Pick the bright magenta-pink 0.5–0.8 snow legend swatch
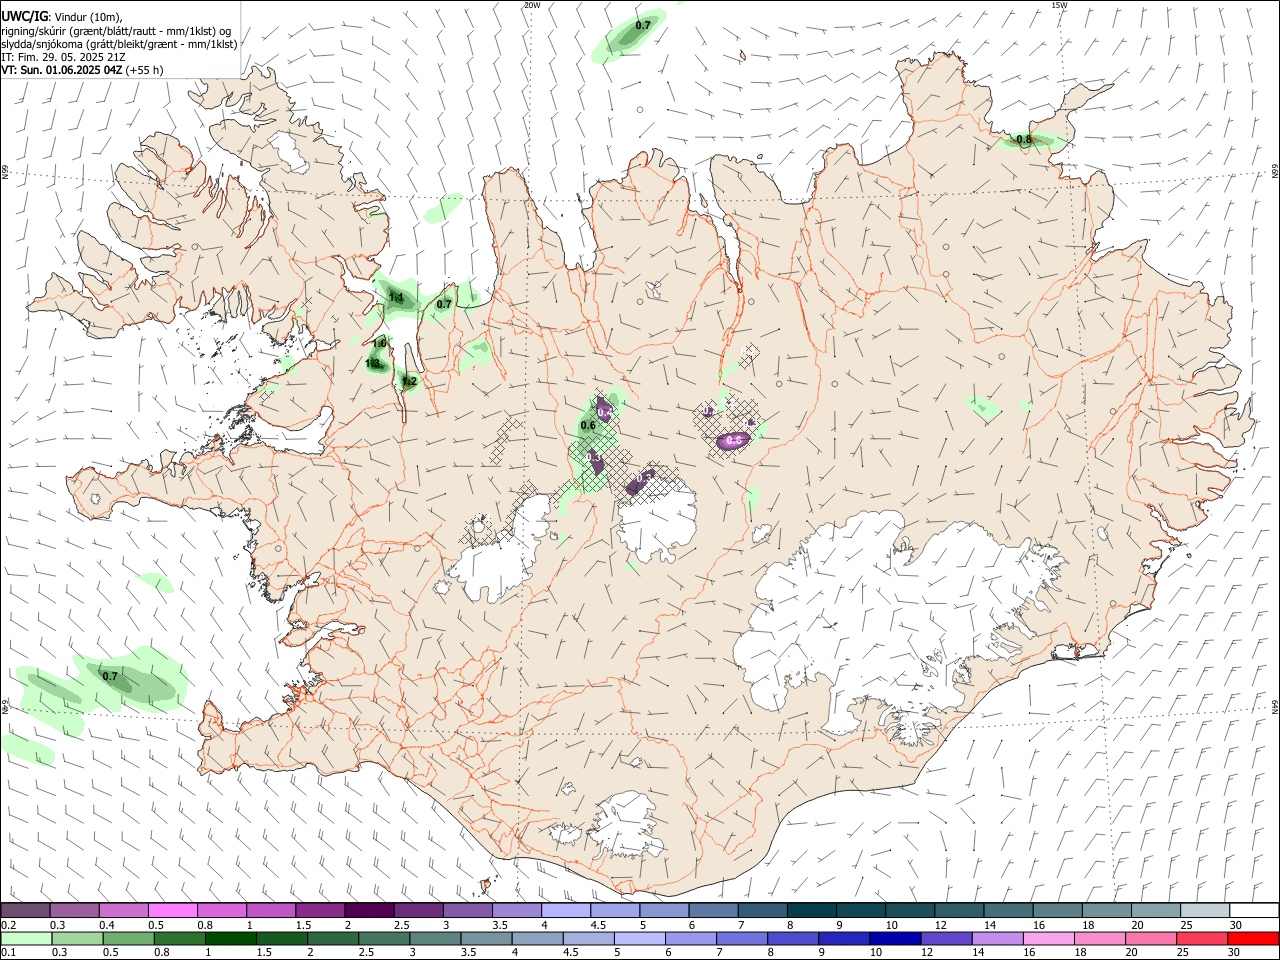Screen dimensions: 1280x960 point(172,911)
